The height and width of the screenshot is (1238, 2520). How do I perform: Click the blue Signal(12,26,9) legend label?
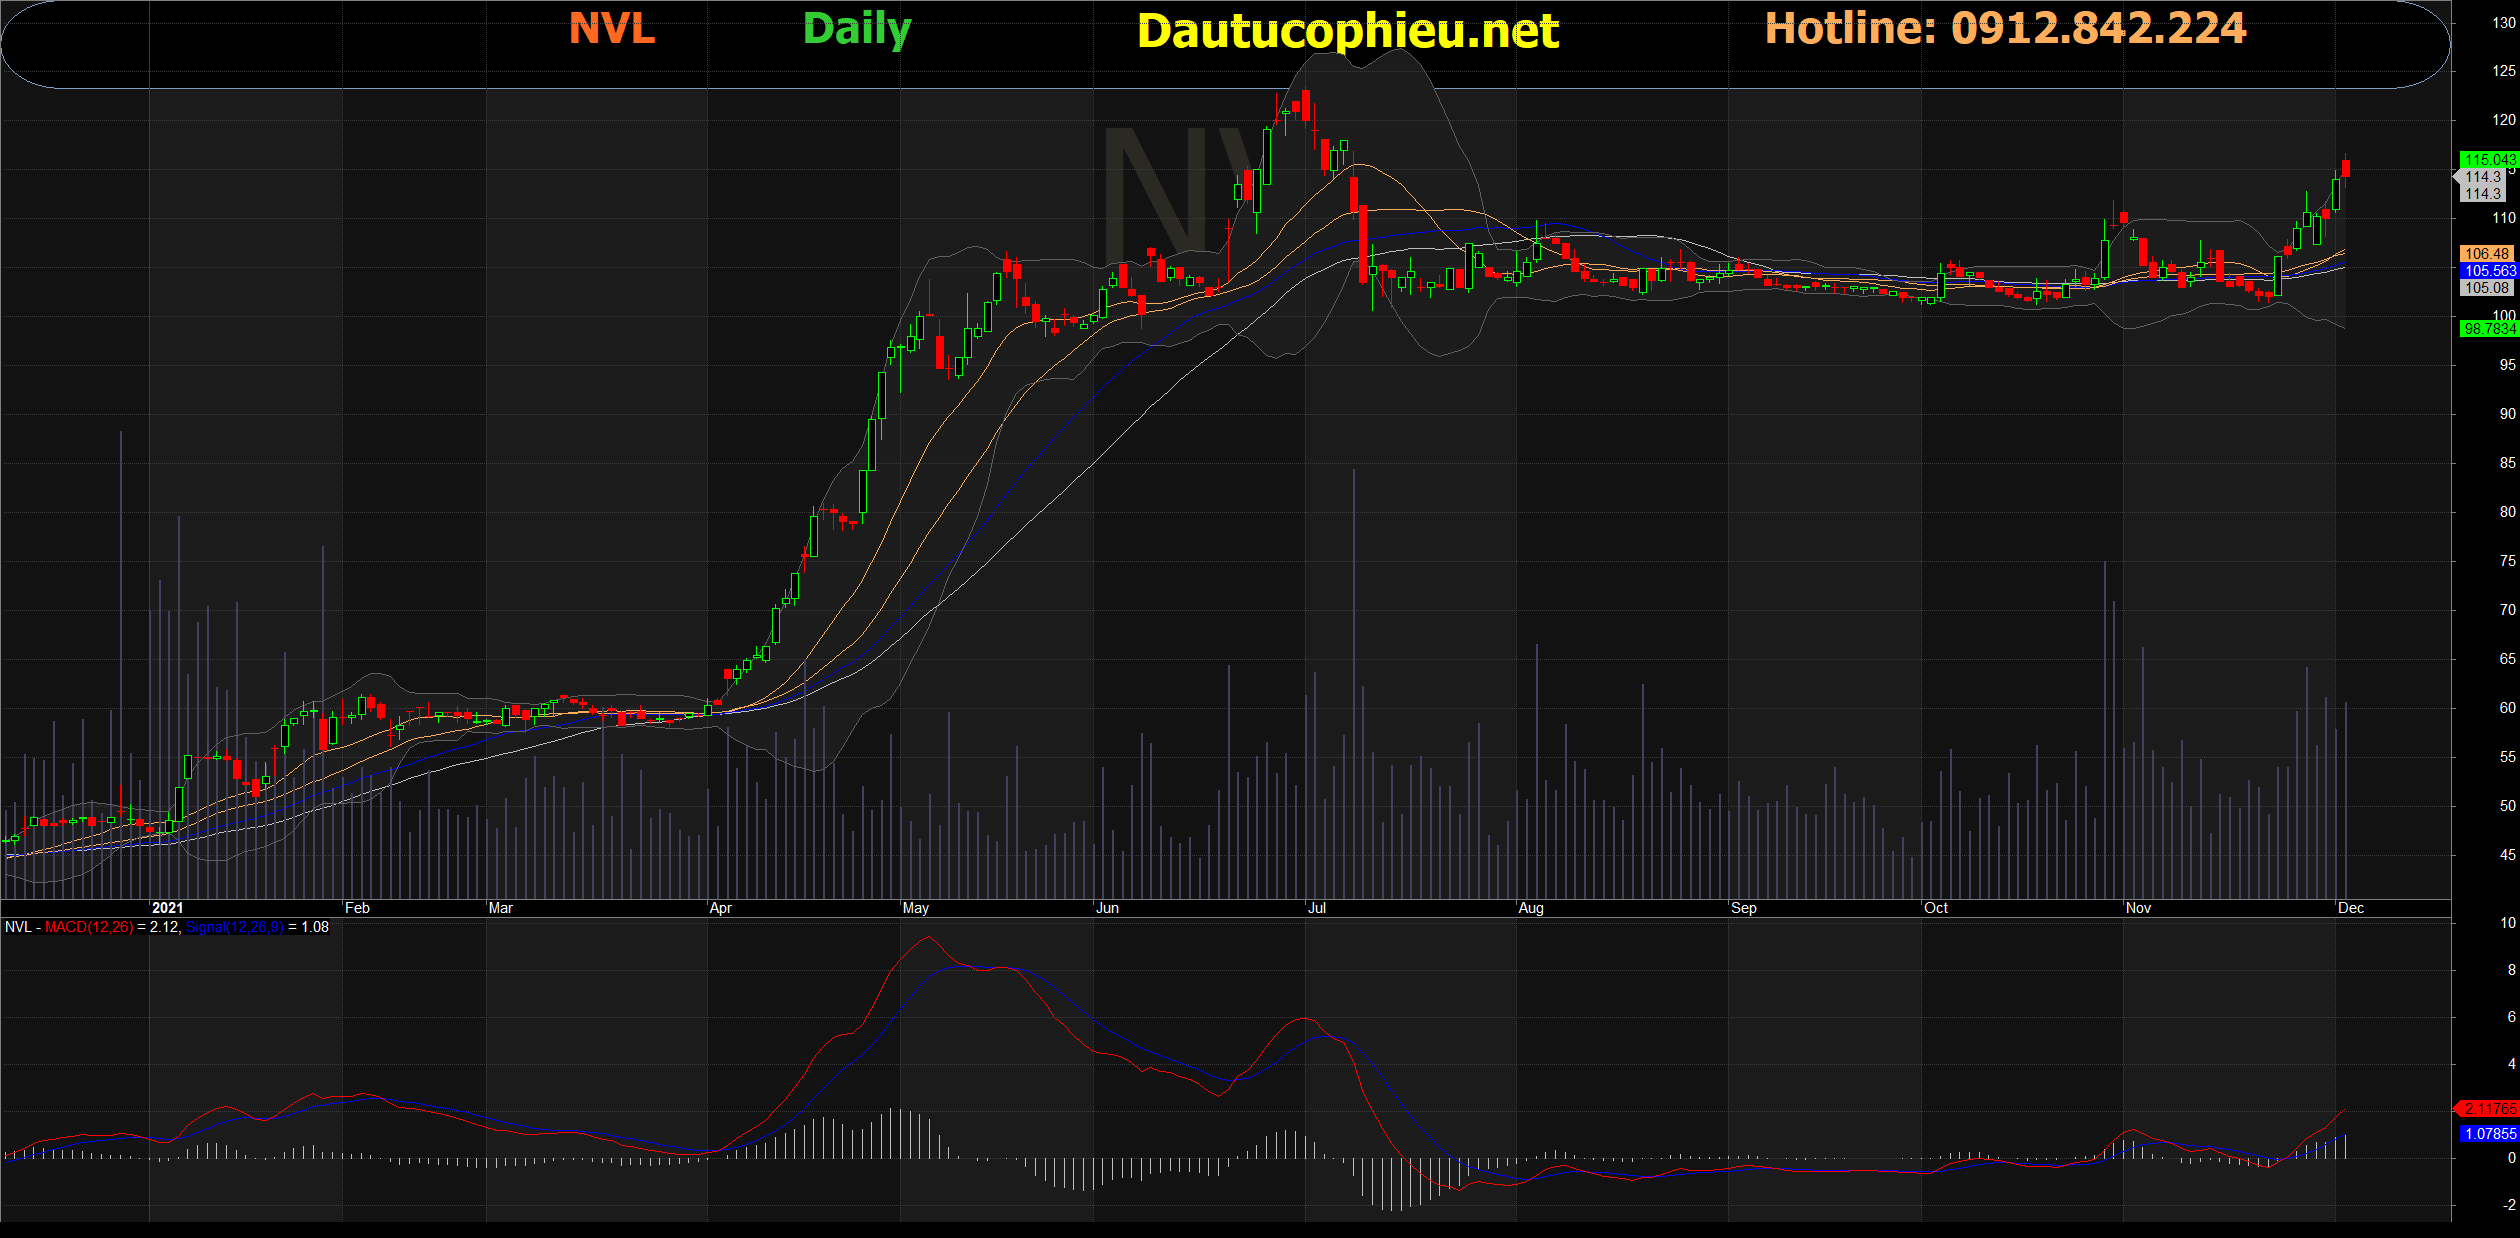coord(235,928)
